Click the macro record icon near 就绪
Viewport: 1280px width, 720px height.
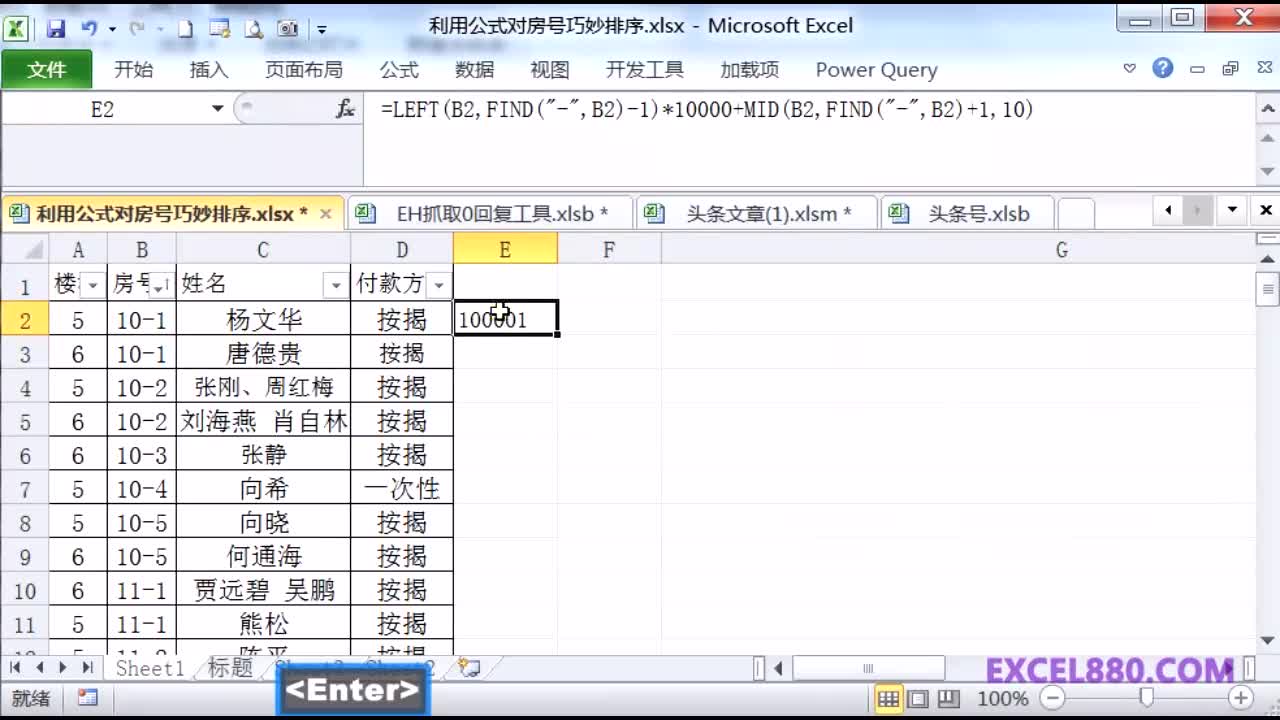(x=88, y=697)
